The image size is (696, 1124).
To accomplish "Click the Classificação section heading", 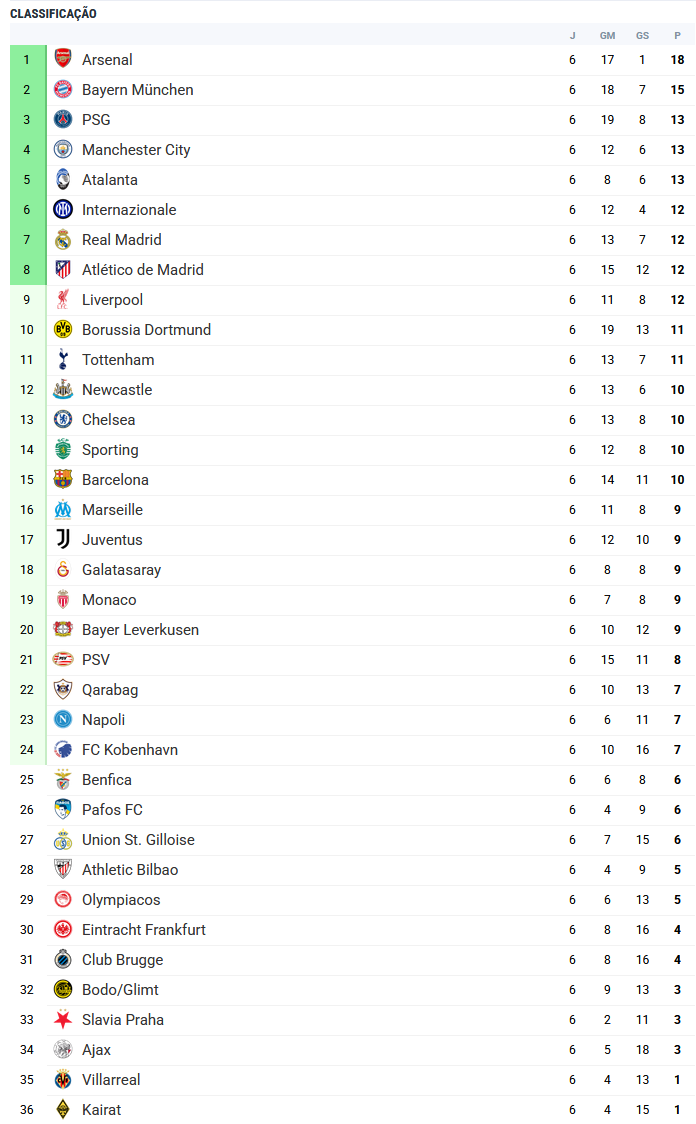I will 54,14.
